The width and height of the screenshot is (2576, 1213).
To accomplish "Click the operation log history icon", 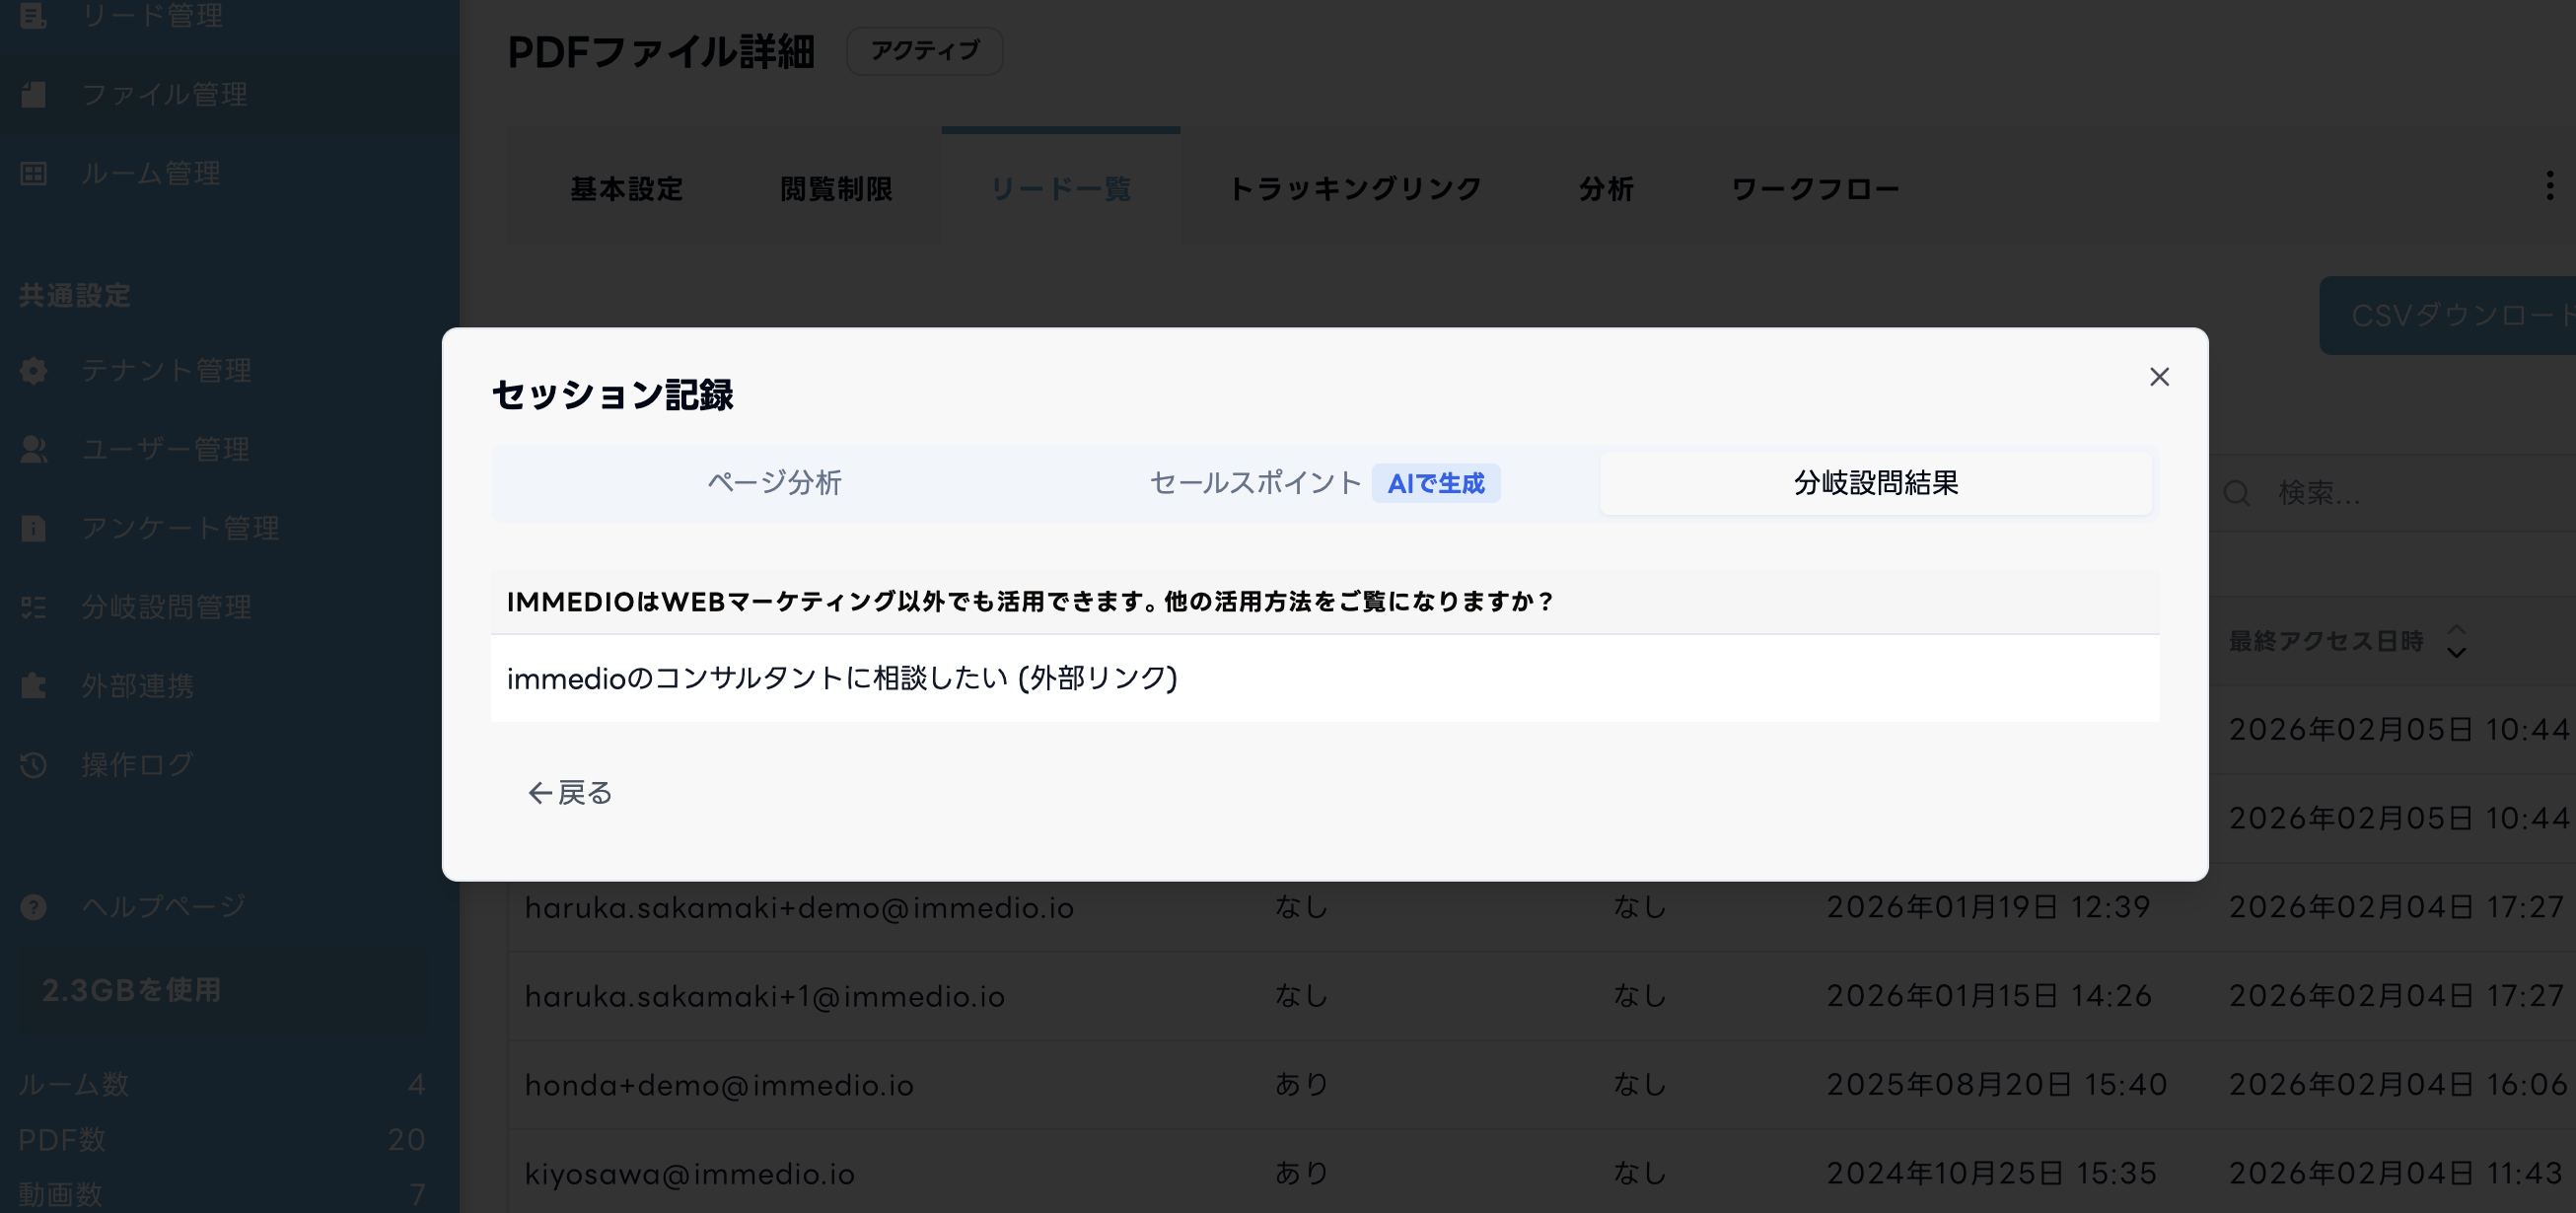I will pos(33,765).
